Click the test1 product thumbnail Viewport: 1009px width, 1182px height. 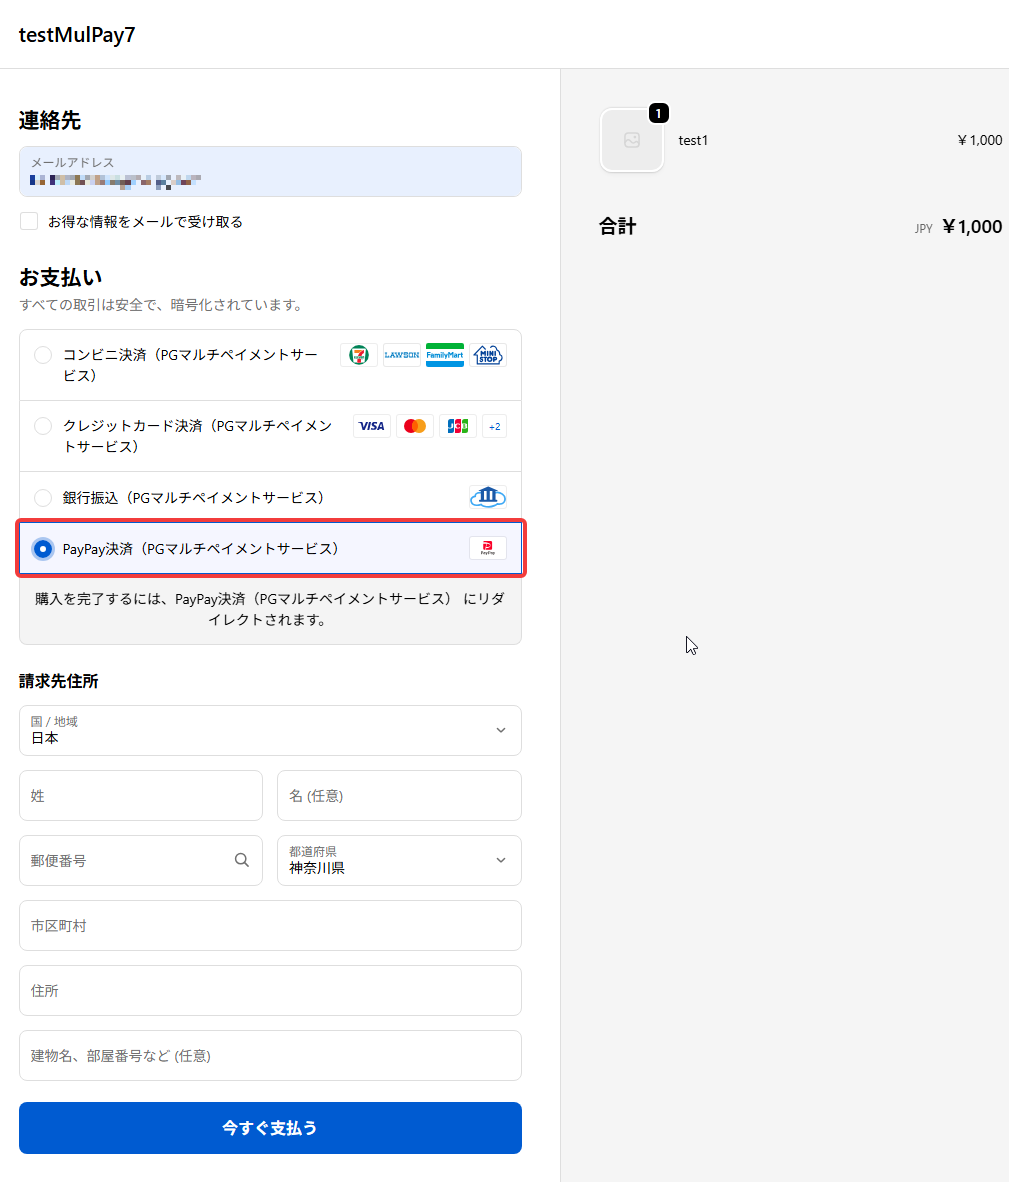631,140
